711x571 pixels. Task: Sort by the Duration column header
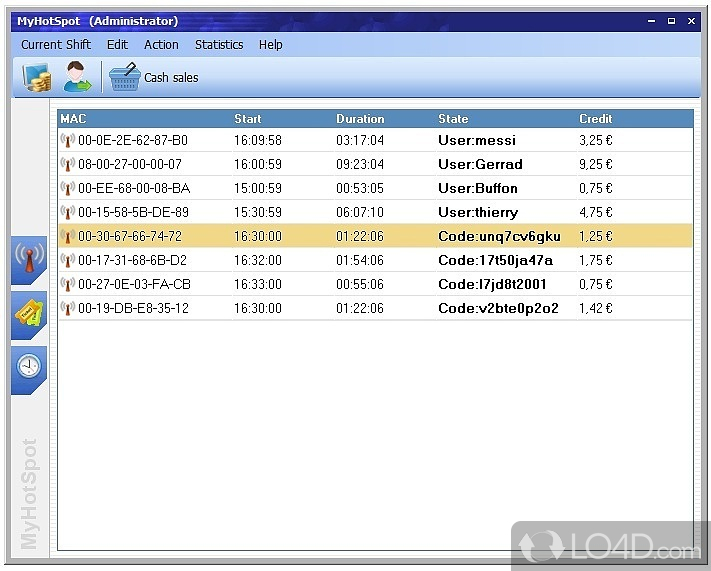point(360,119)
